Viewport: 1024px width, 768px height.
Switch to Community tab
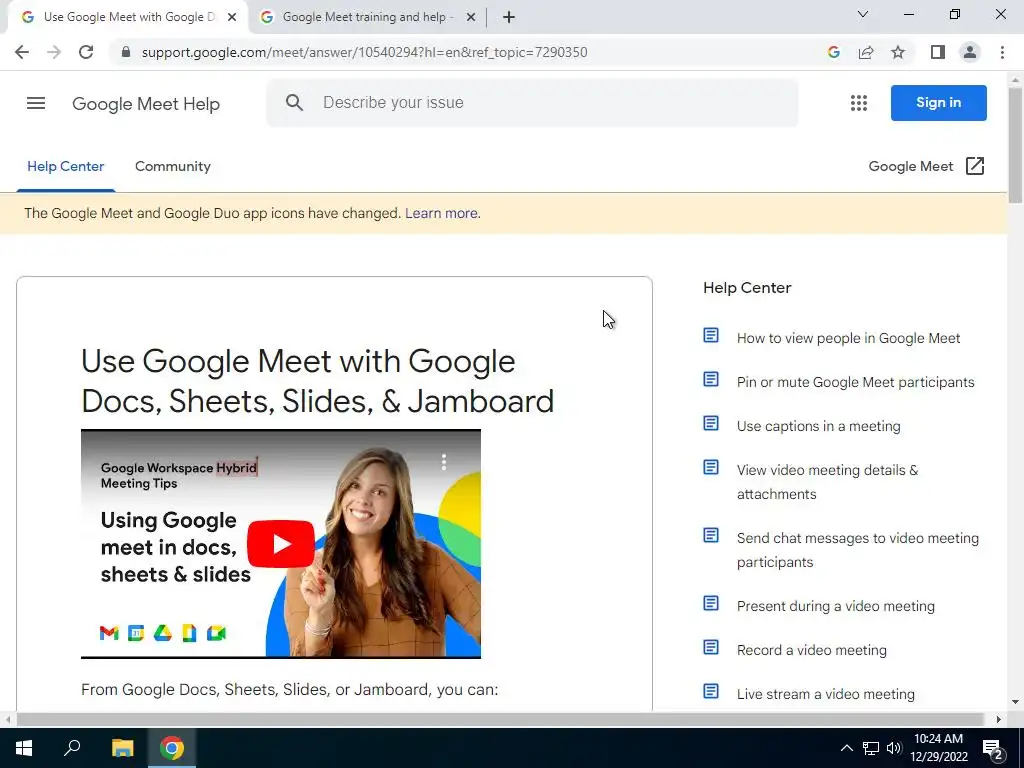click(173, 167)
